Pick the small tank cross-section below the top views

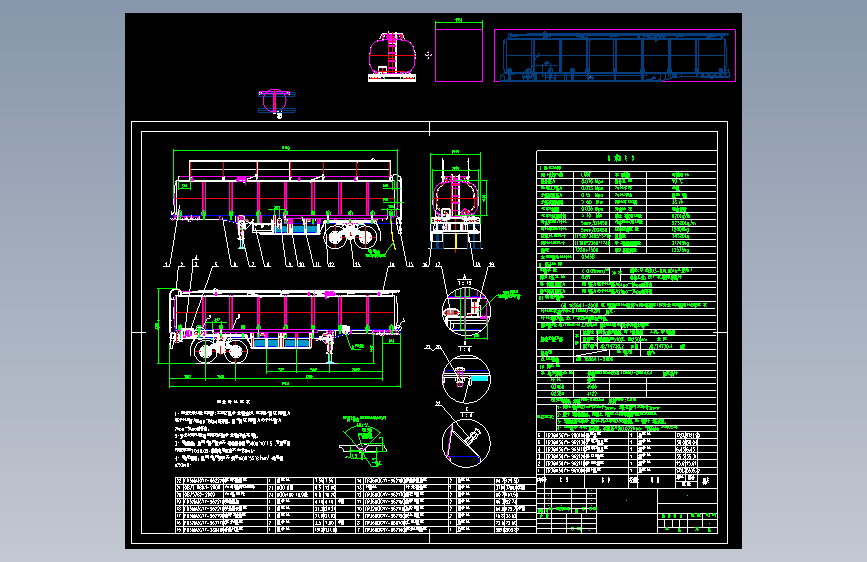(x=276, y=103)
